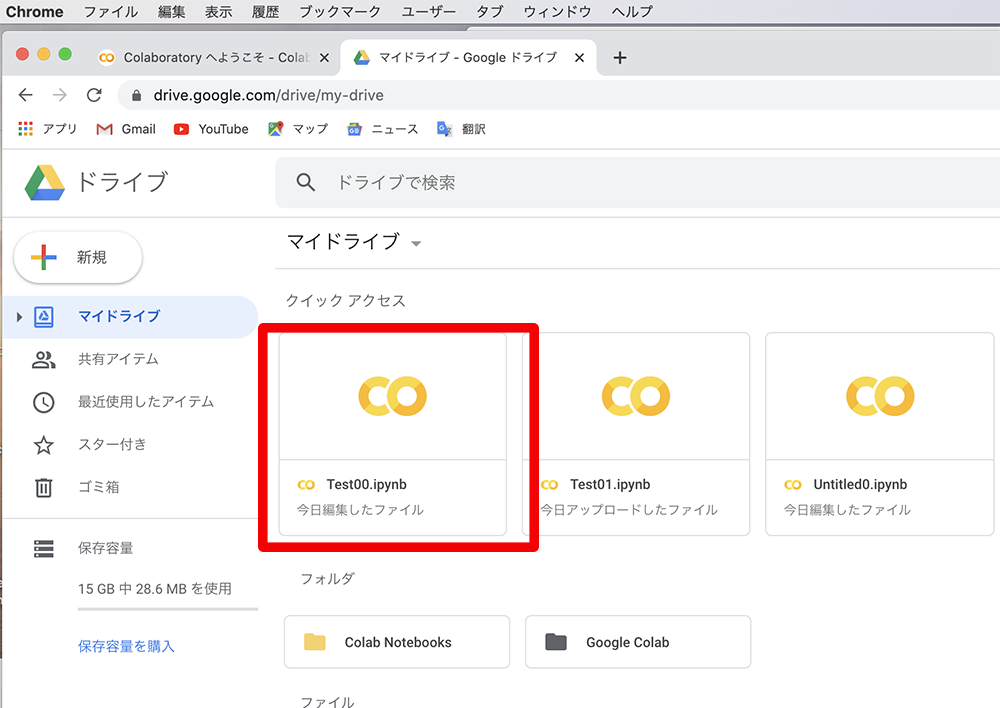This screenshot has height=708, width=1000.
Task: Click the search magnifier in Drive search bar
Action: pos(306,183)
